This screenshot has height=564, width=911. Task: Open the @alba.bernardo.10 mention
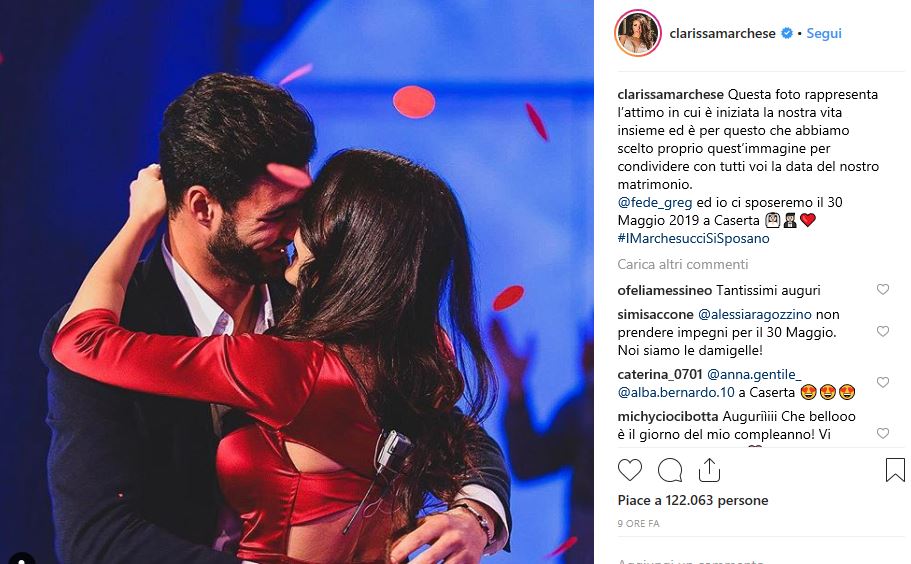click(x=676, y=393)
